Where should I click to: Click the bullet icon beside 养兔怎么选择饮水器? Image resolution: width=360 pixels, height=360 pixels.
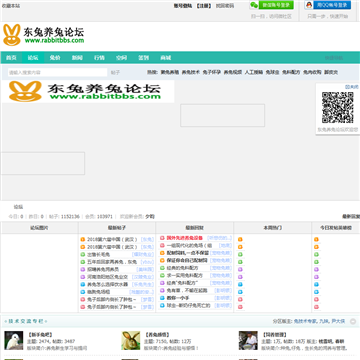click(83, 284)
